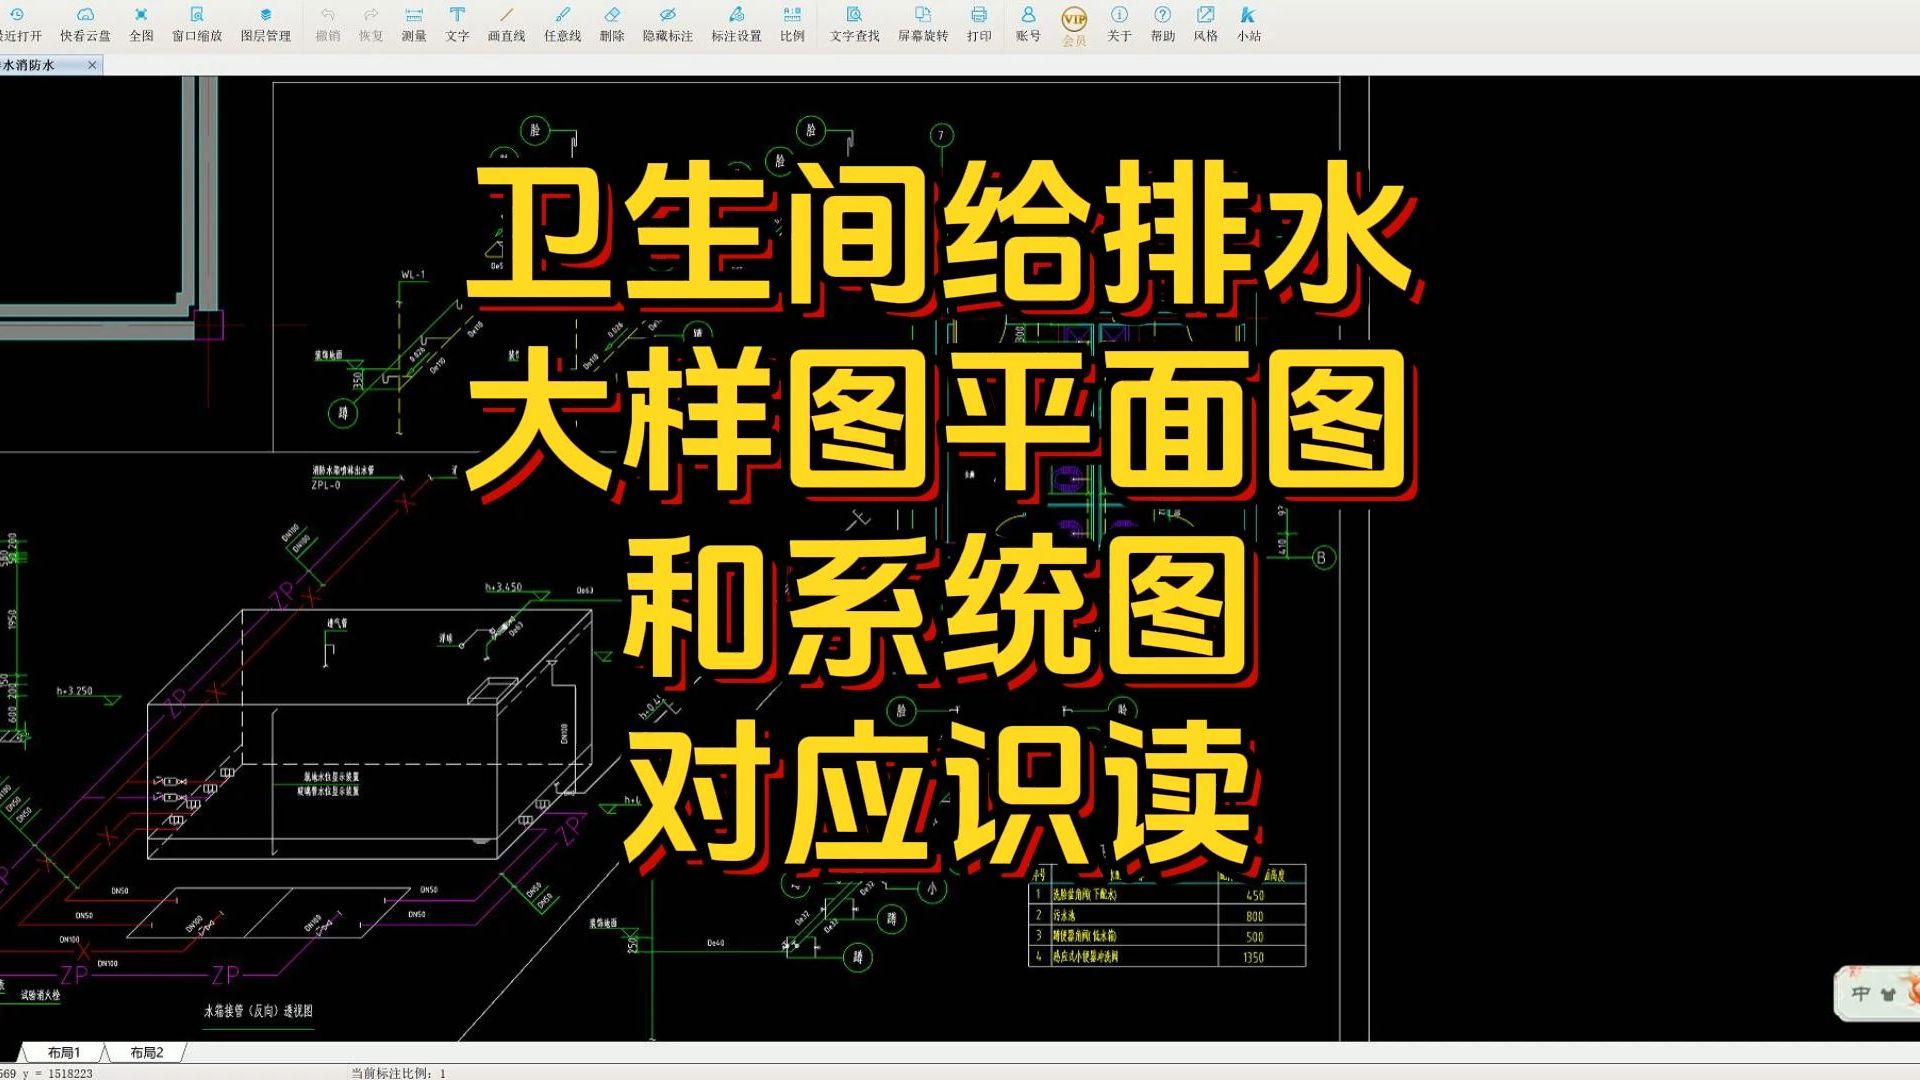Close the 水消防水 drawing tab
This screenshot has height=1080, width=1920.
92,63
